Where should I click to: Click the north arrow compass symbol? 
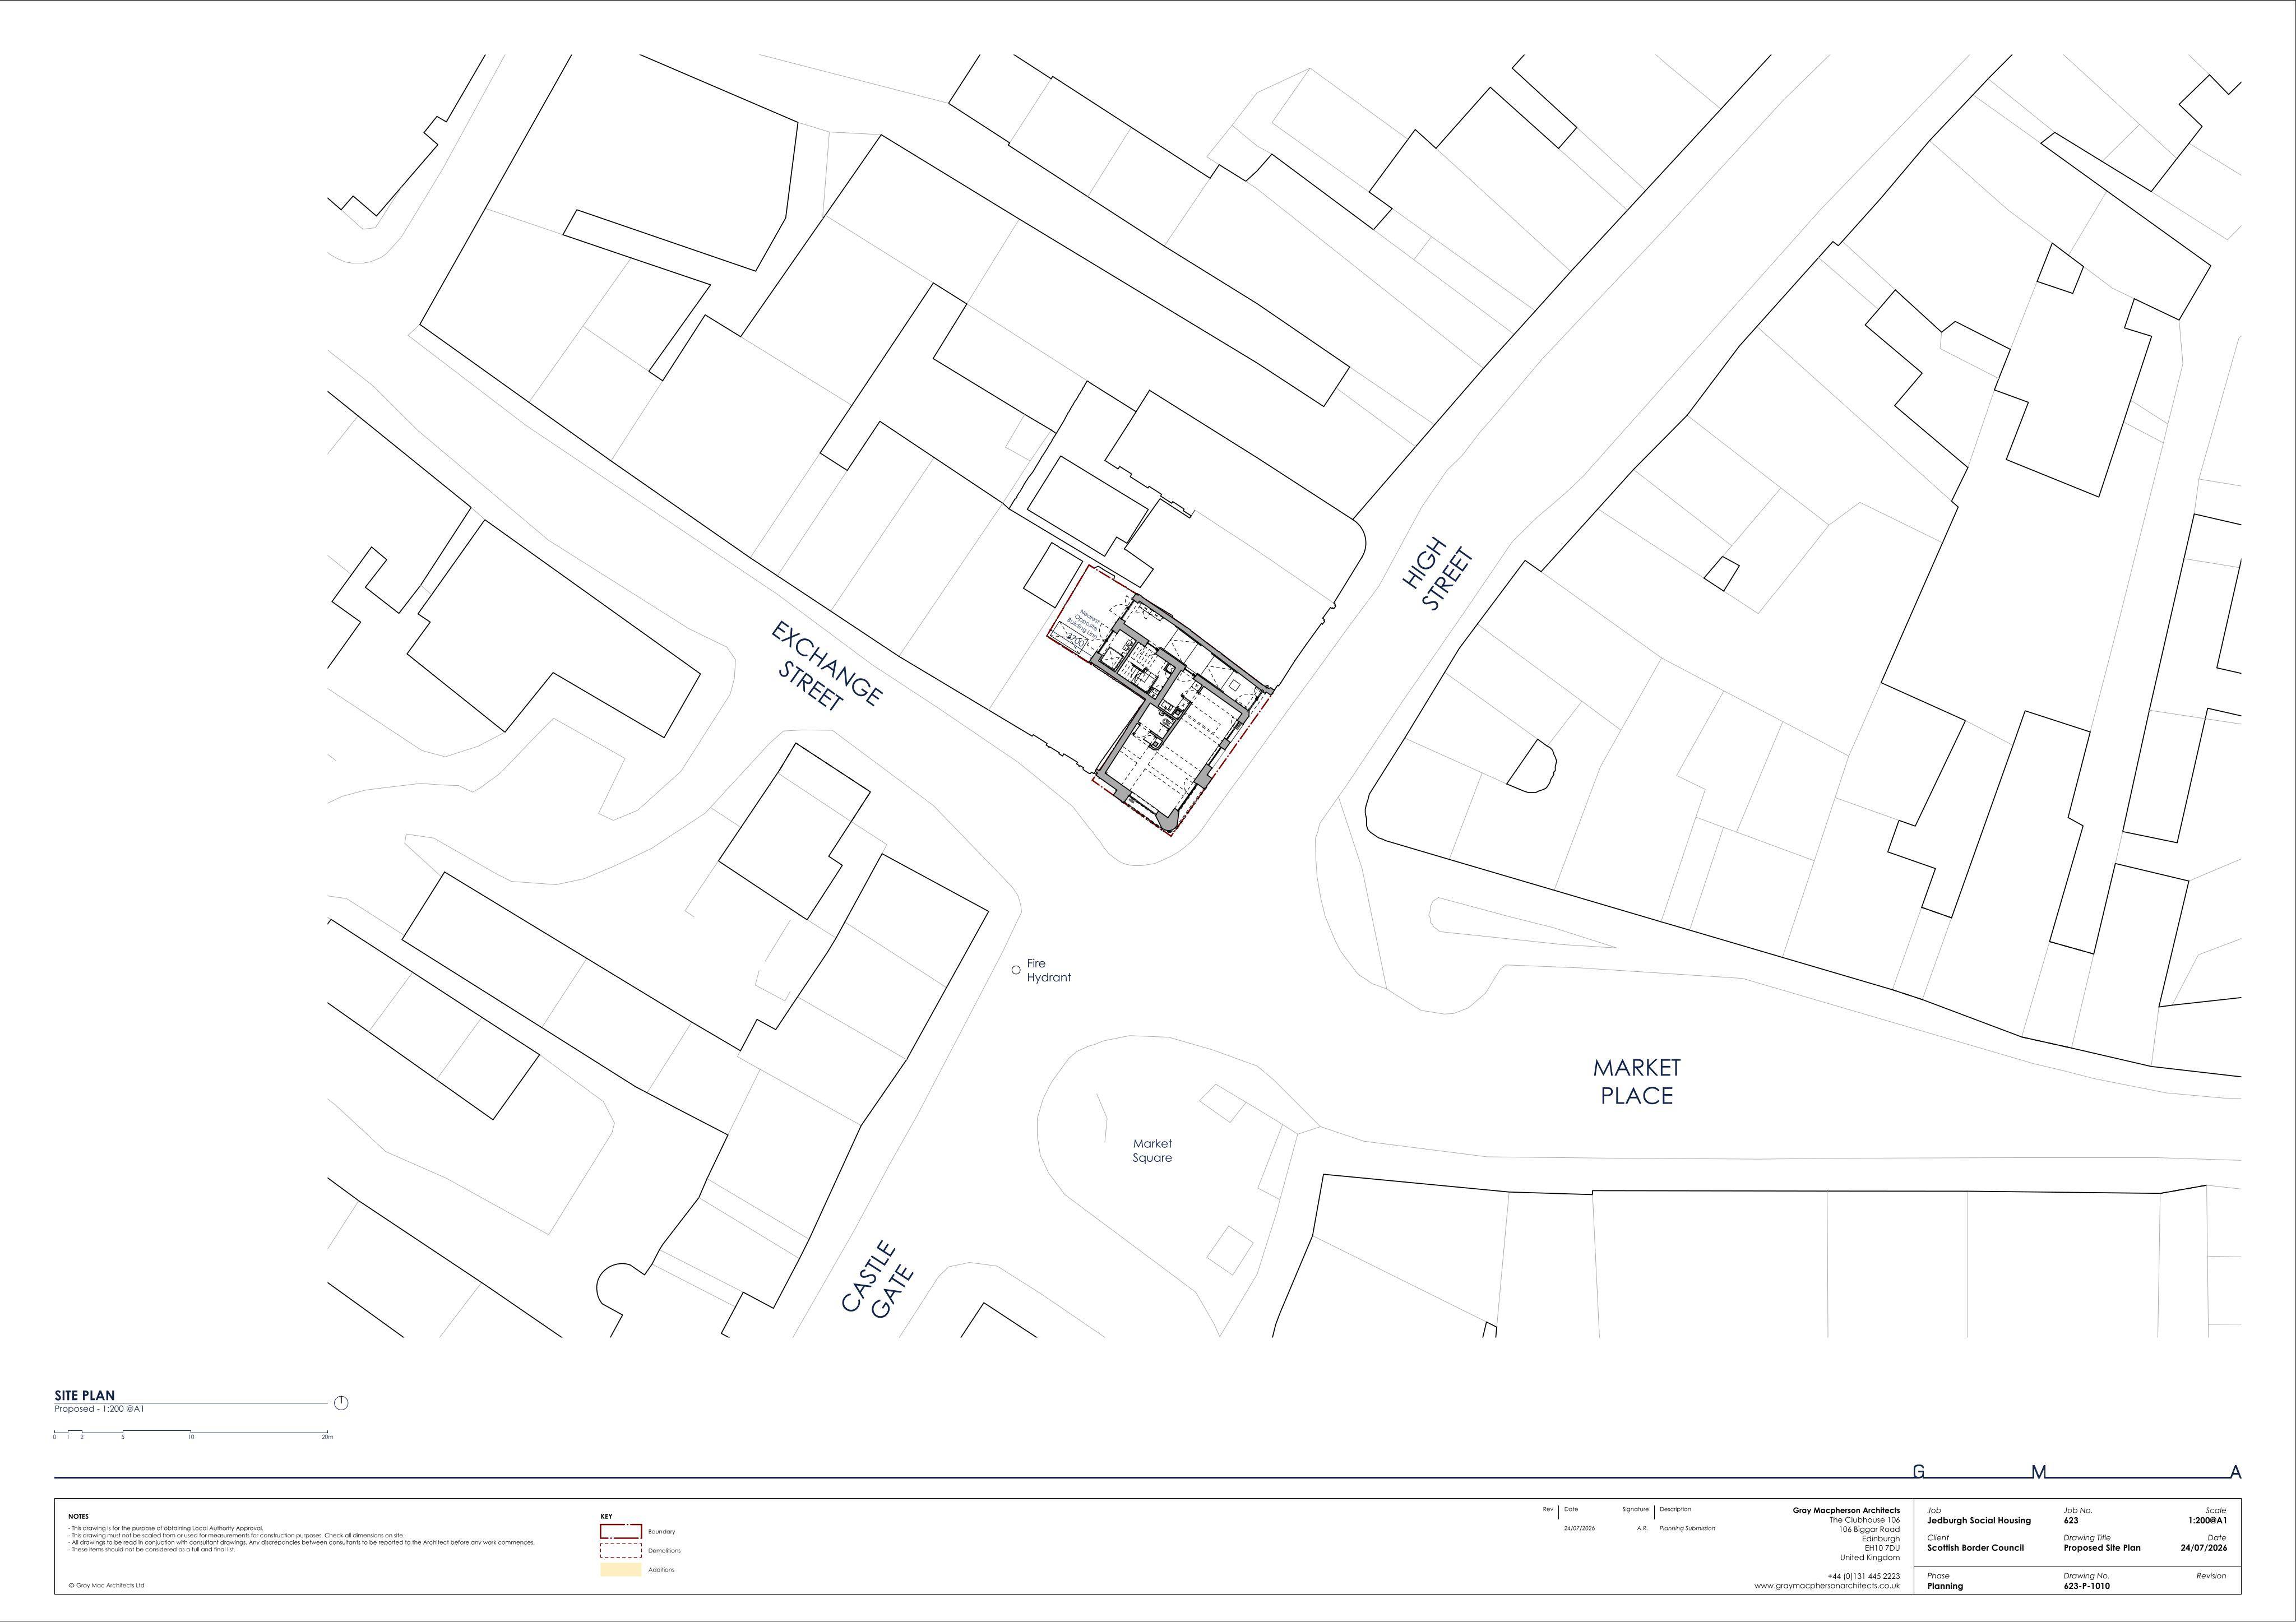coord(341,1402)
